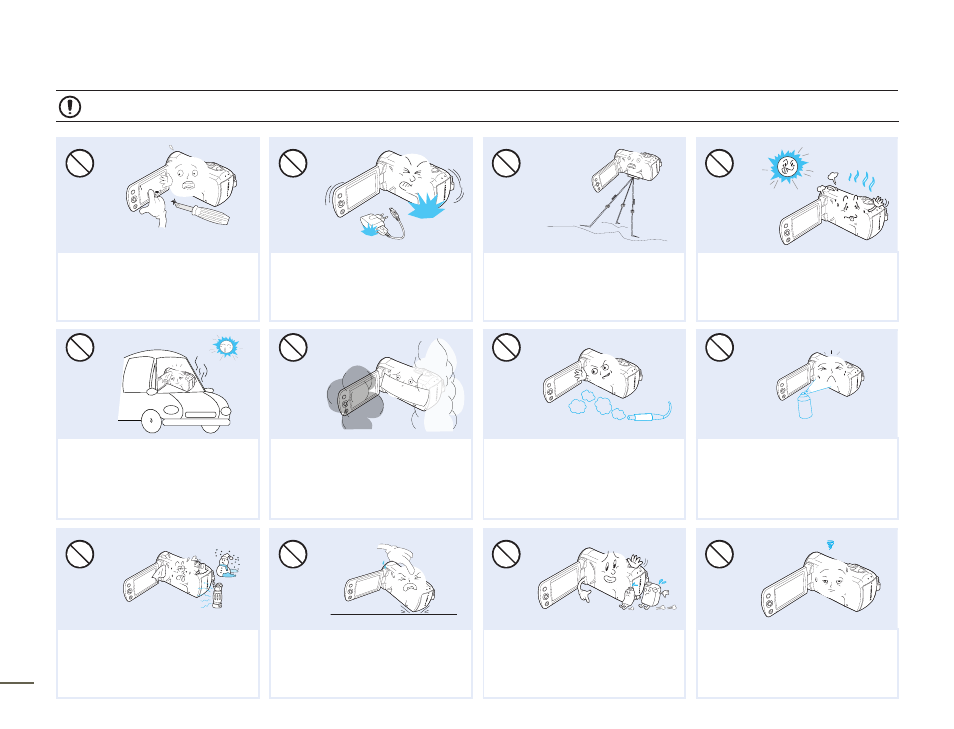Image resolution: width=954 pixels, height=729 pixels.
Task: Click prohibition sign on last bottom panel
Action: pos(719,554)
